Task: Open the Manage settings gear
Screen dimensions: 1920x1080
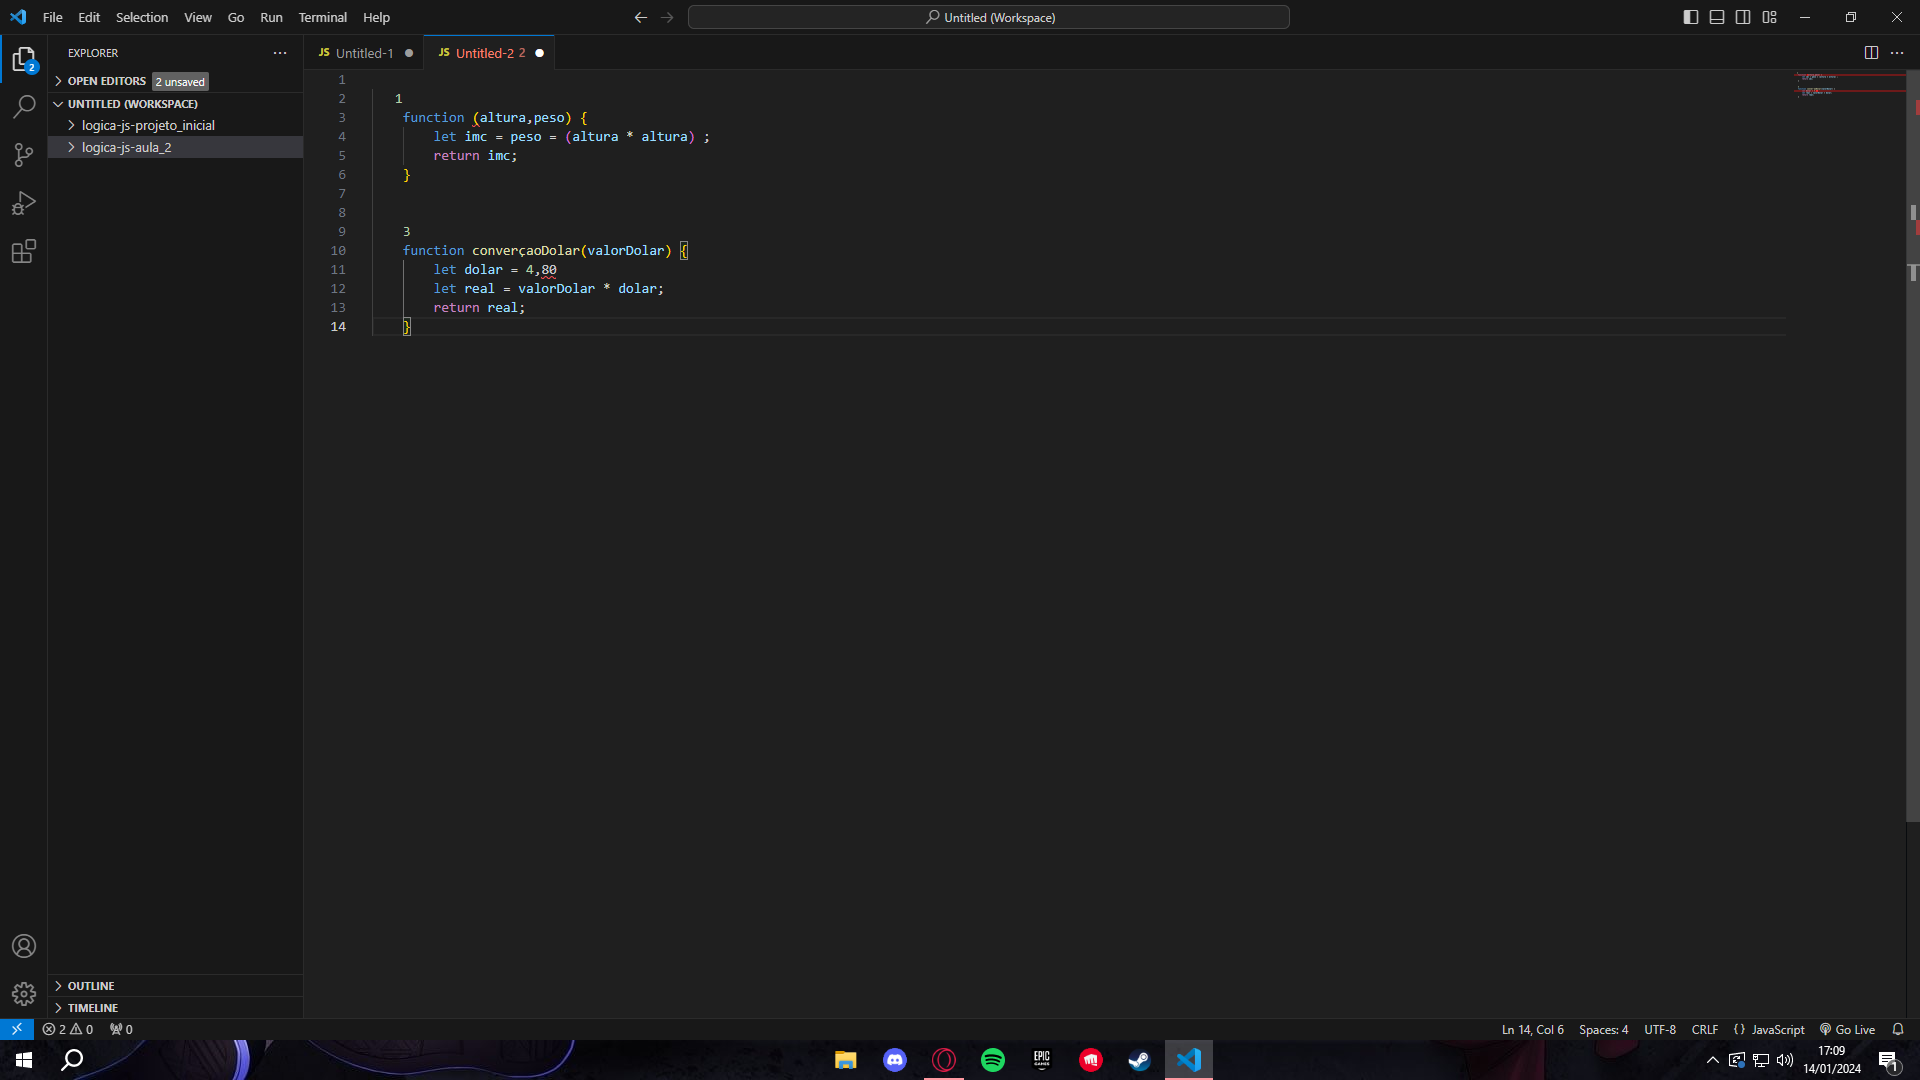Action: coord(24,994)
